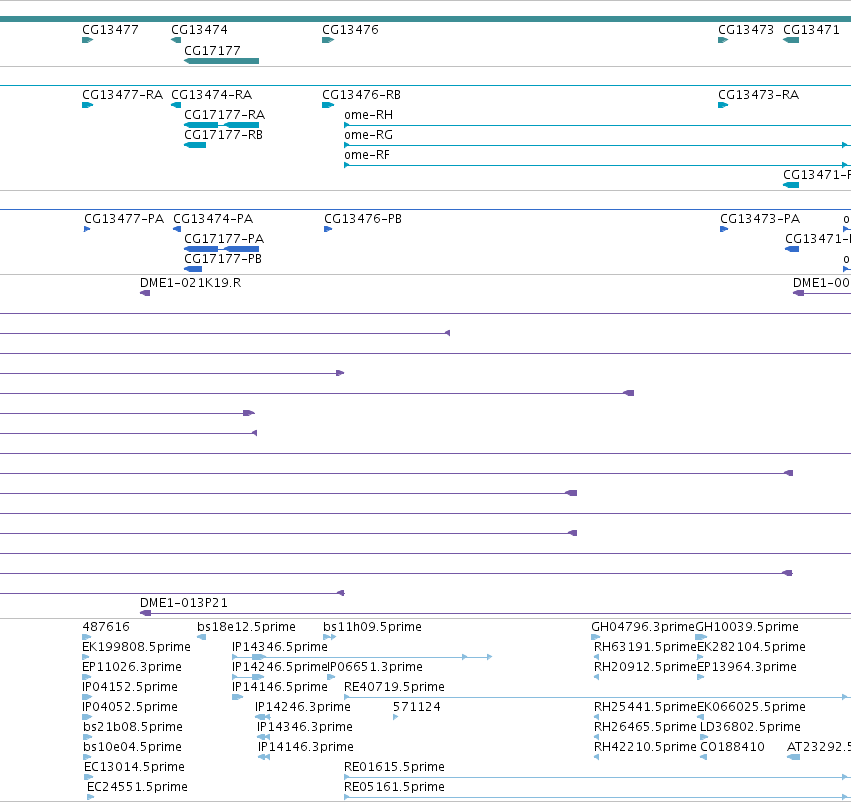Click the 571124 EST label
Screen dimensions: 851x802
tap(416, 707)
